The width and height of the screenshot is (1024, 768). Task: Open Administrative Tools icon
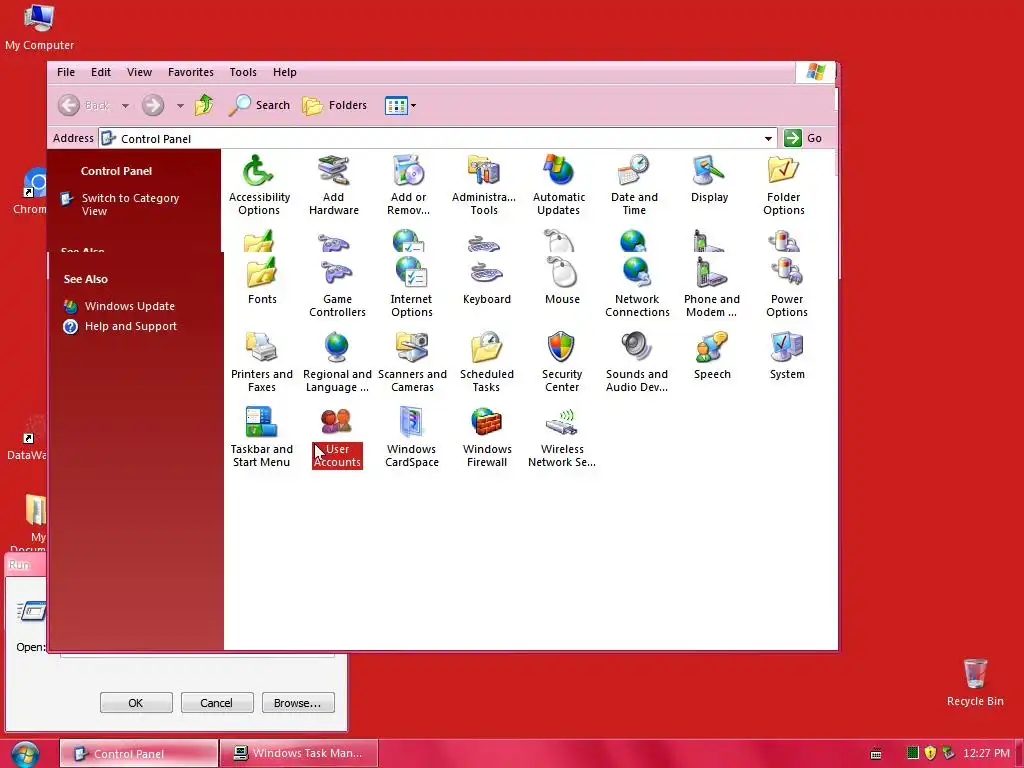pyautogui.click(x=484, y=185)
